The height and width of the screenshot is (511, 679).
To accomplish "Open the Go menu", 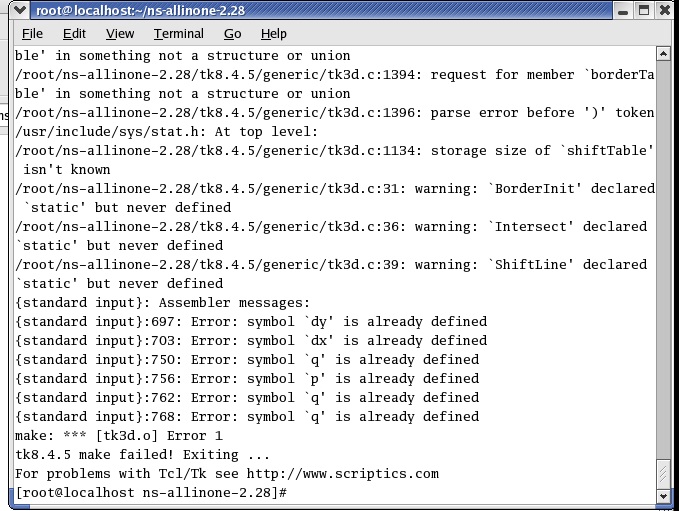I will click(x=232, y=34).
